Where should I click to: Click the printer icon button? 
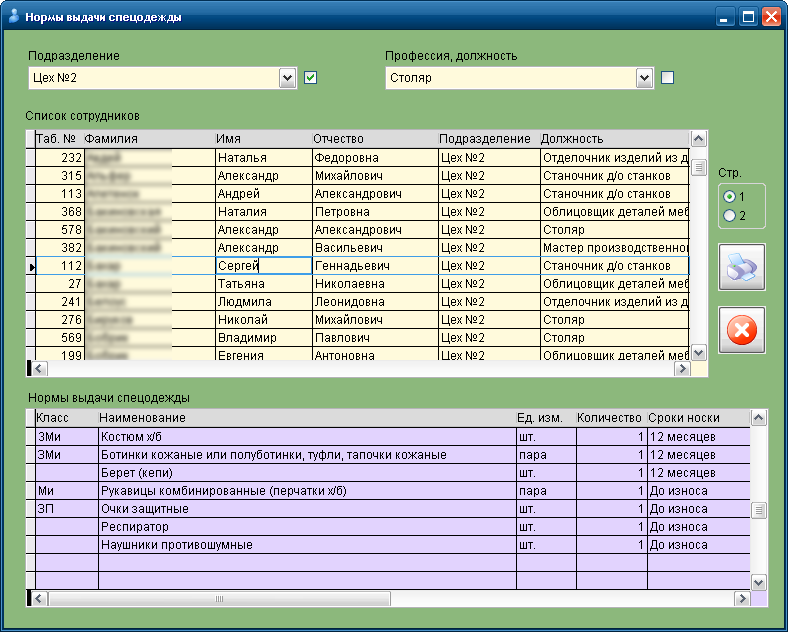[x=742, y=267]
